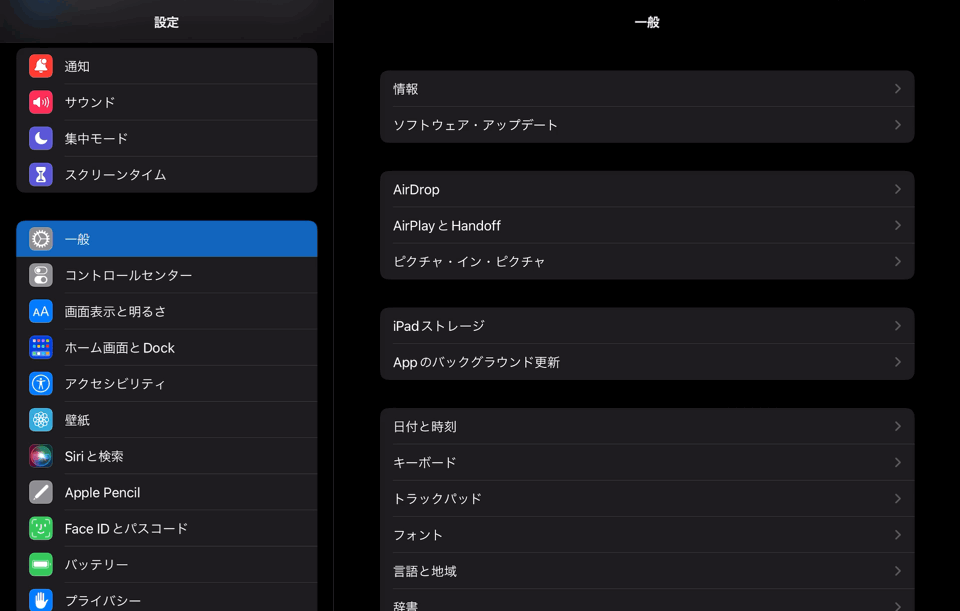Open アクセシビリティ settings

[x=167, y=384]
